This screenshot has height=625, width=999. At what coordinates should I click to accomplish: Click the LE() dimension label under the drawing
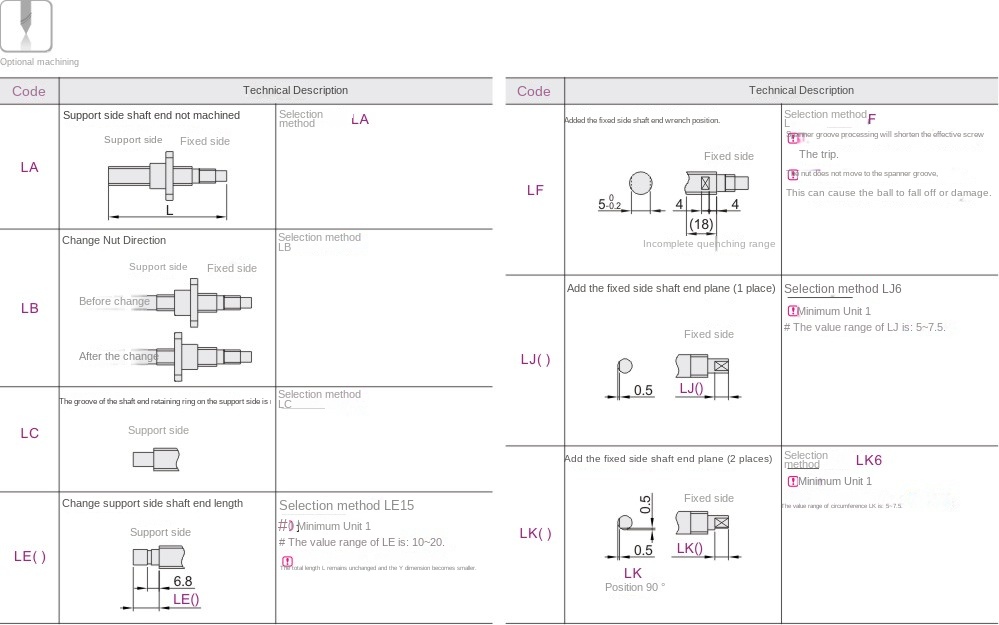[186, 600]
